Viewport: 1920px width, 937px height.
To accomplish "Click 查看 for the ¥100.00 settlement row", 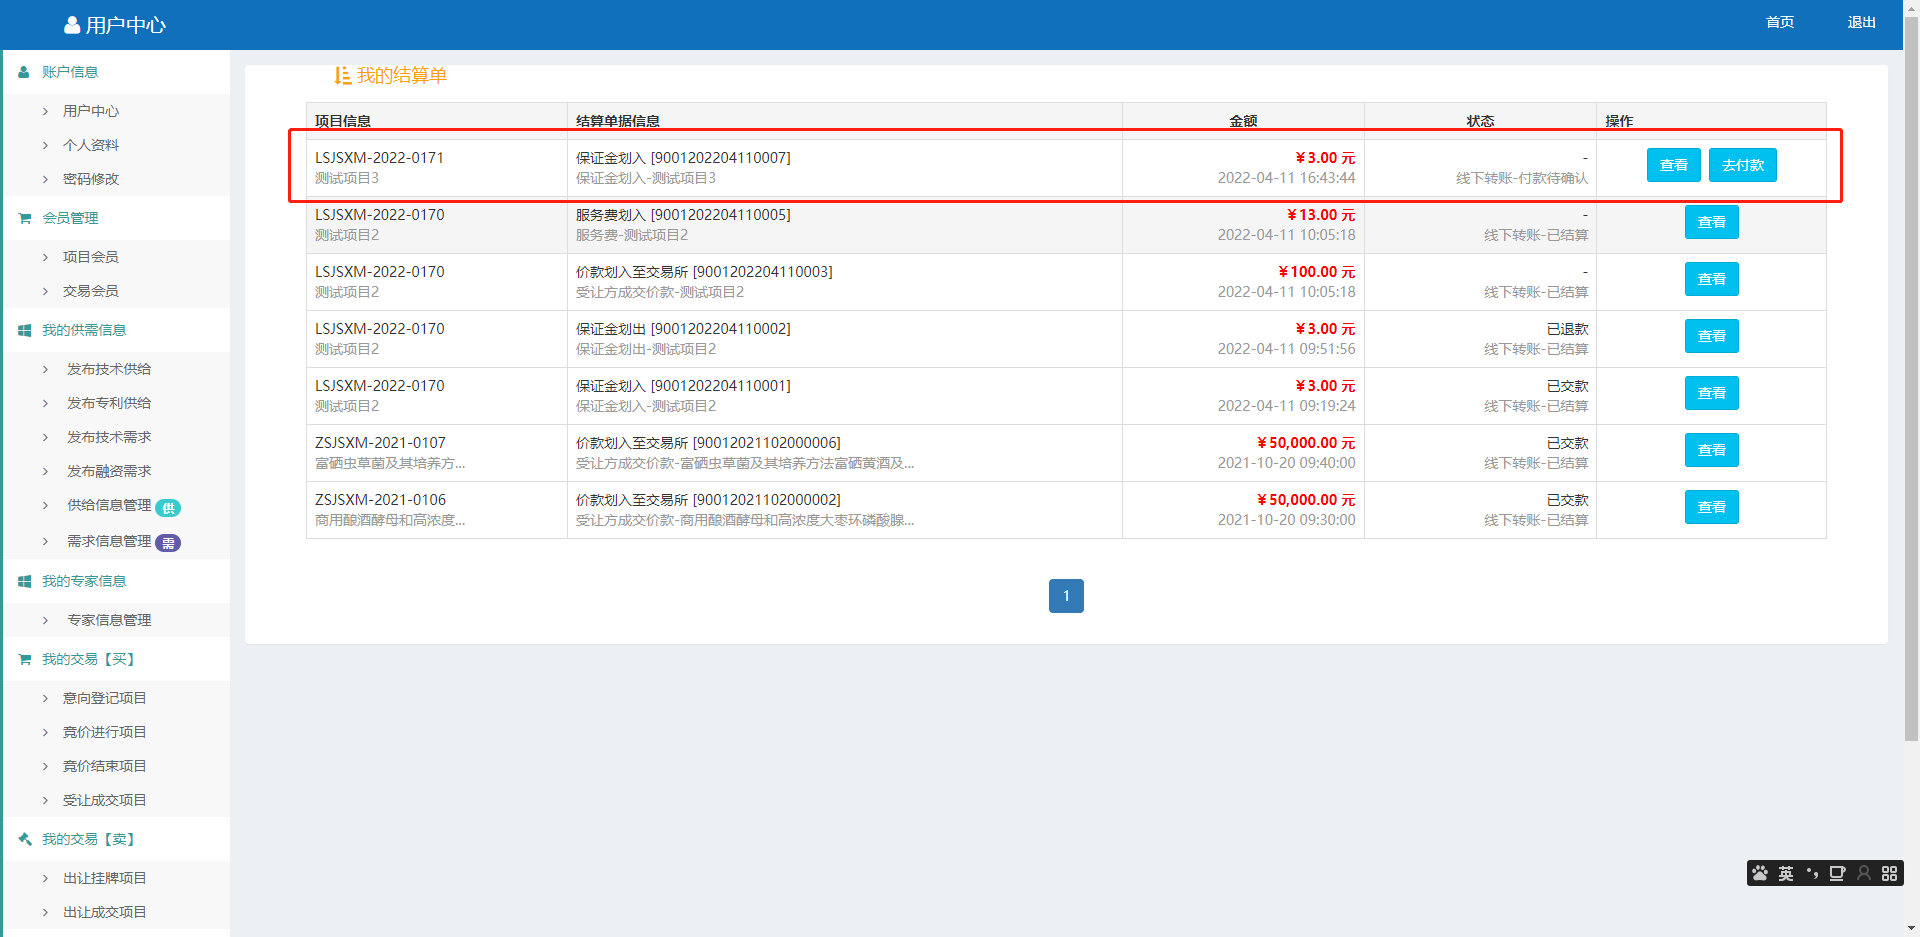I will [x=1712, y=279].
